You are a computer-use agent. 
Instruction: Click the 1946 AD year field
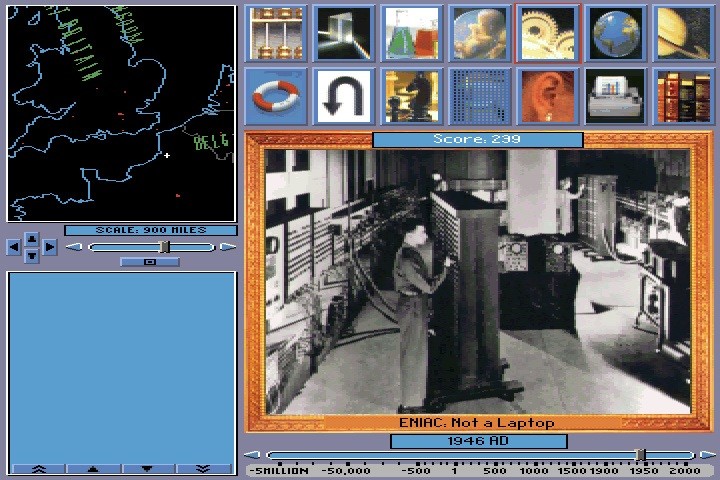point(478,441)
